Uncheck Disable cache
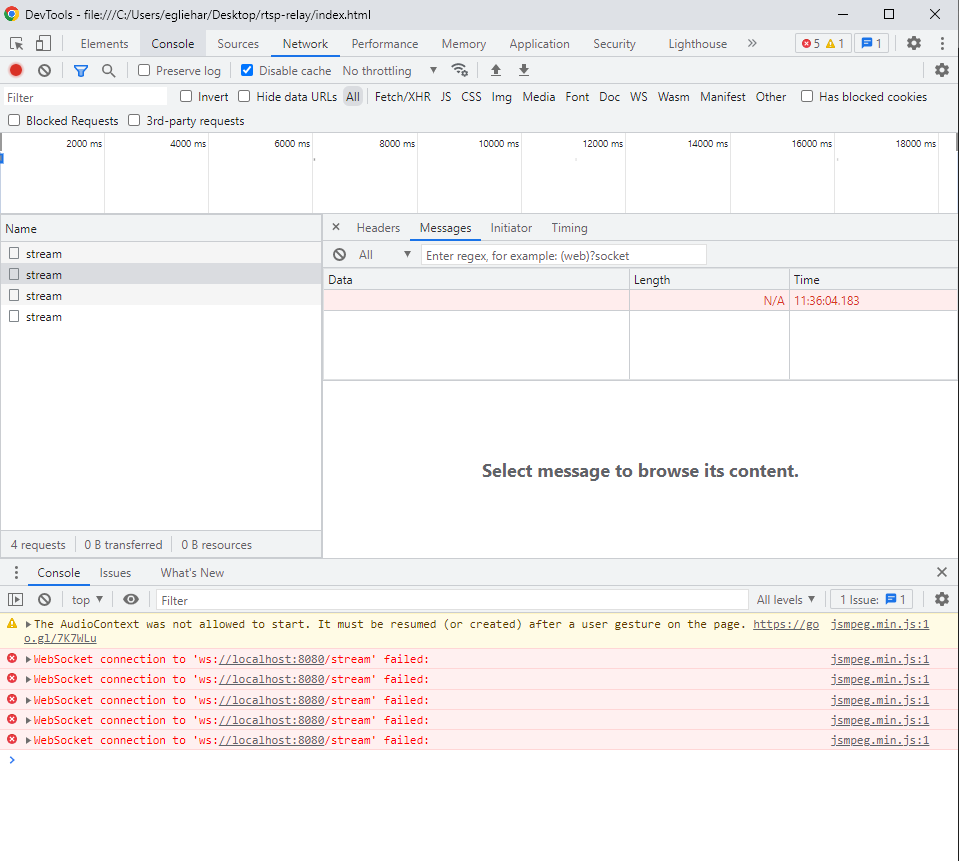This screenshot has height=861, width=959. (x=245, y=70)
